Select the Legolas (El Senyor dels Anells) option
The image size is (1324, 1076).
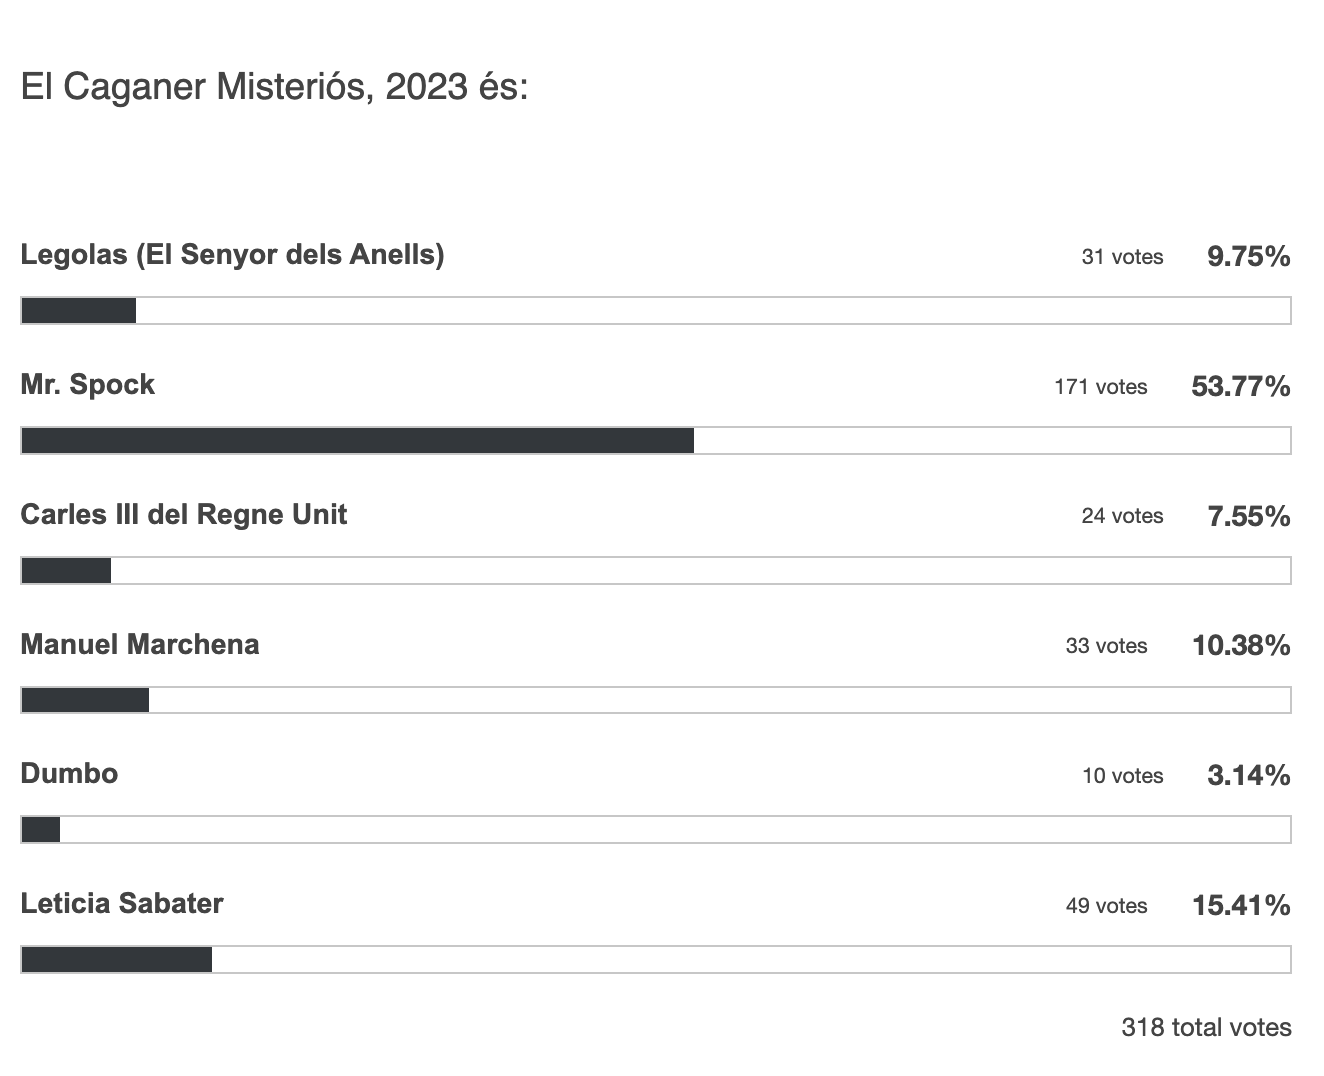[x=232, y=255]
